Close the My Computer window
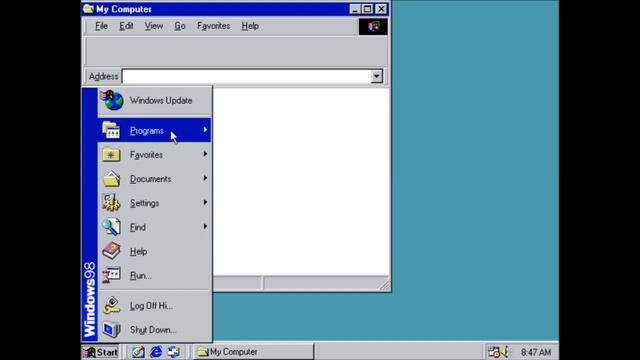This screenshot has height=360, width=640. pyautogui.click(x=381, y=9)
